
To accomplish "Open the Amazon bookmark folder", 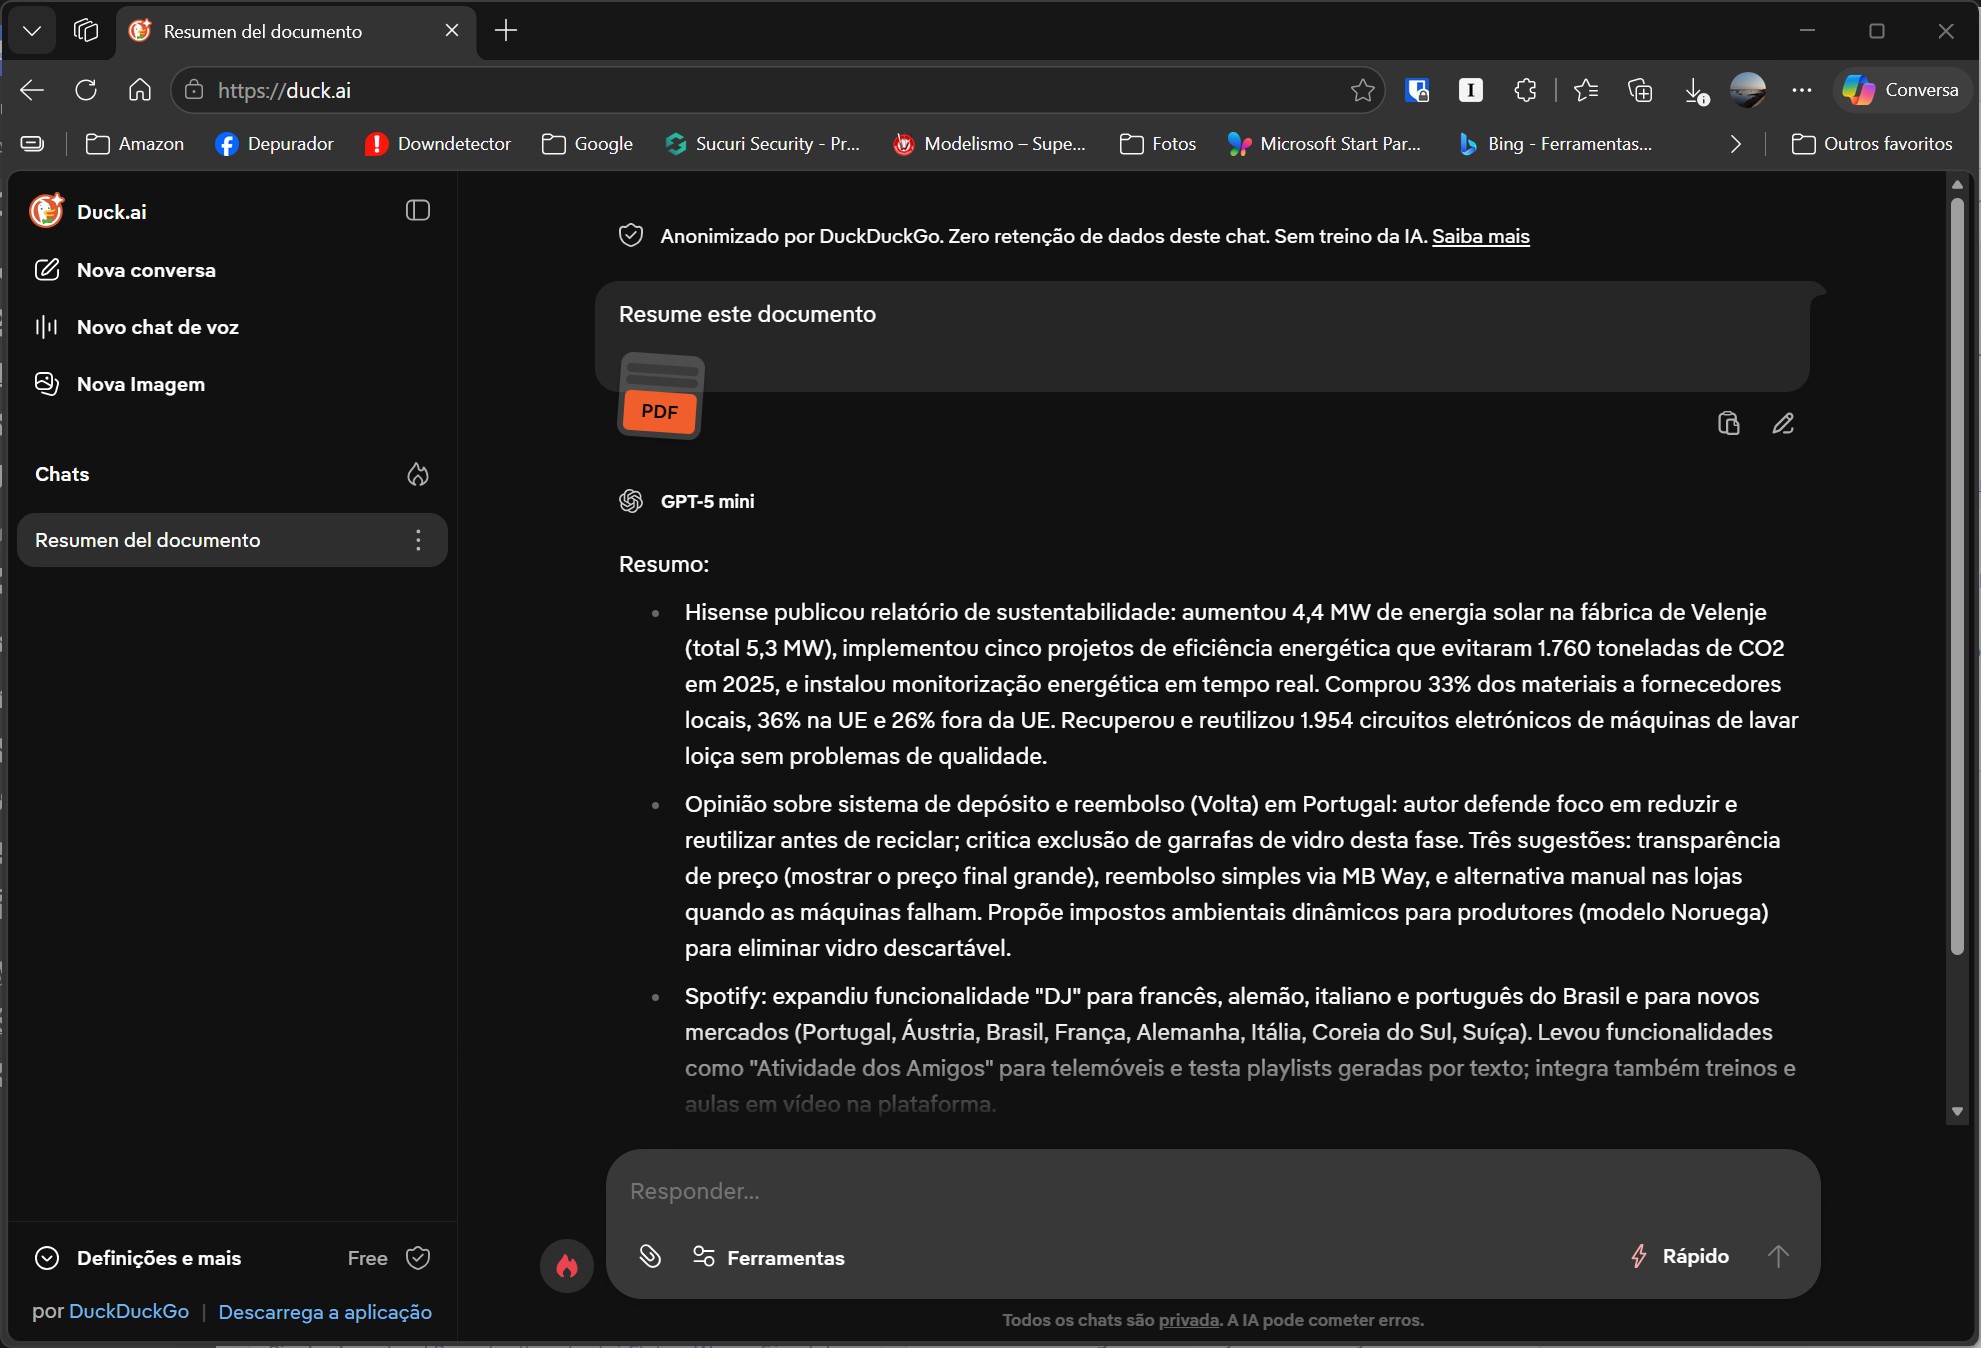I will [x=135, y=144].
